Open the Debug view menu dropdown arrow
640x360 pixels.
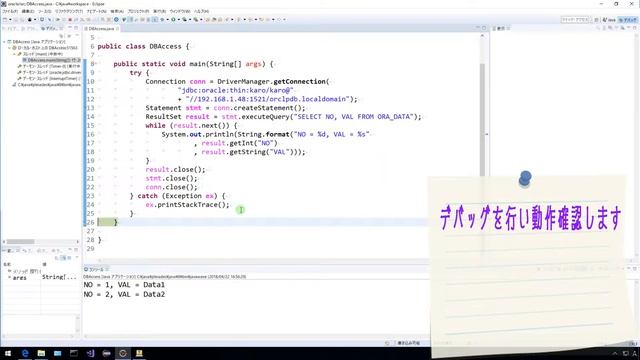click(x=76, y=36)
